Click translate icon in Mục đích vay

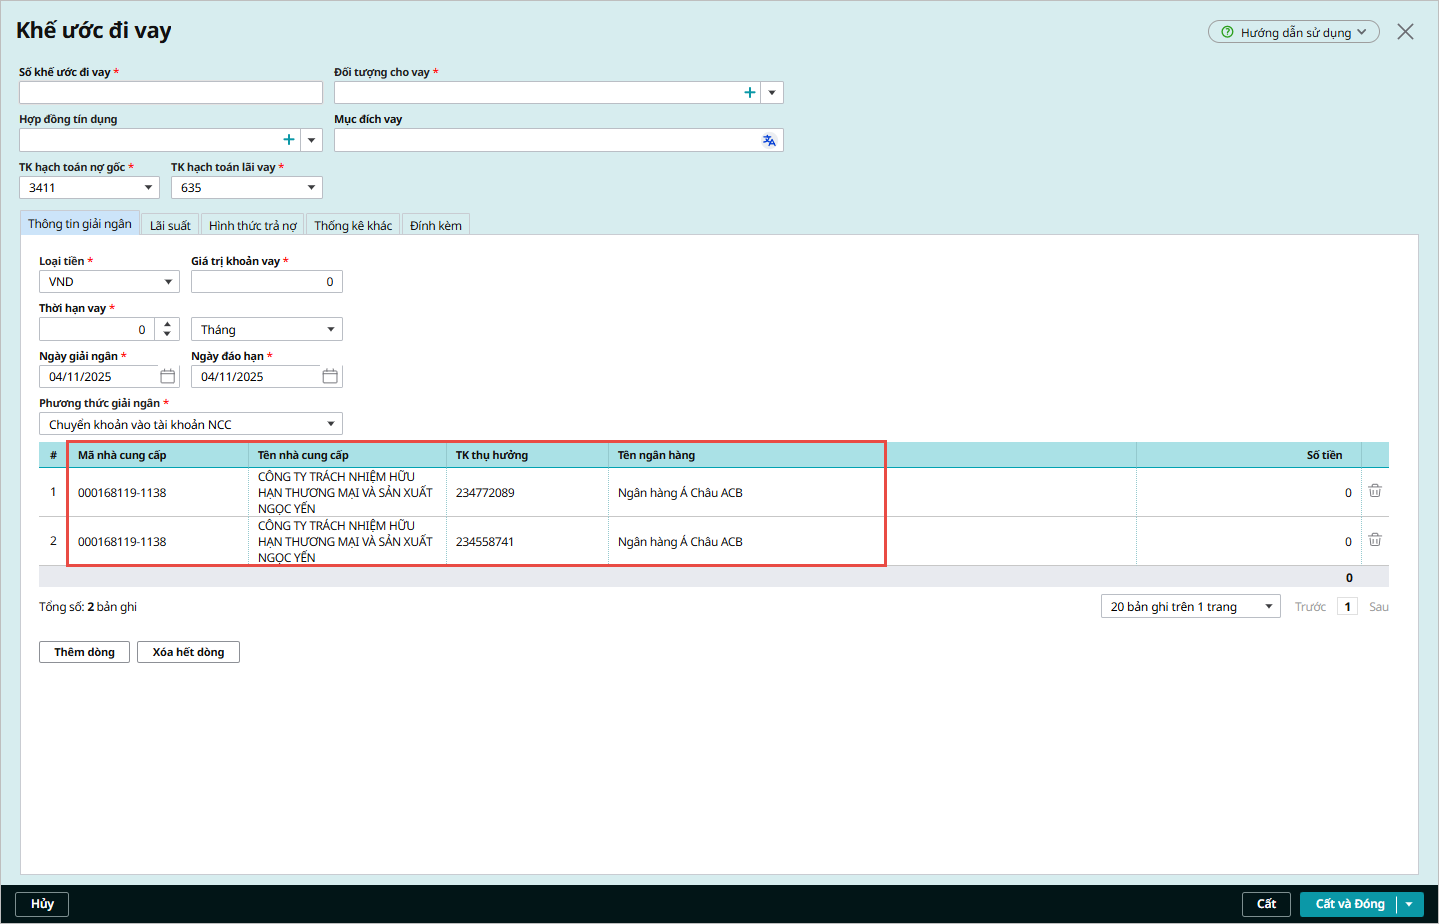click(x=769, y=141)
